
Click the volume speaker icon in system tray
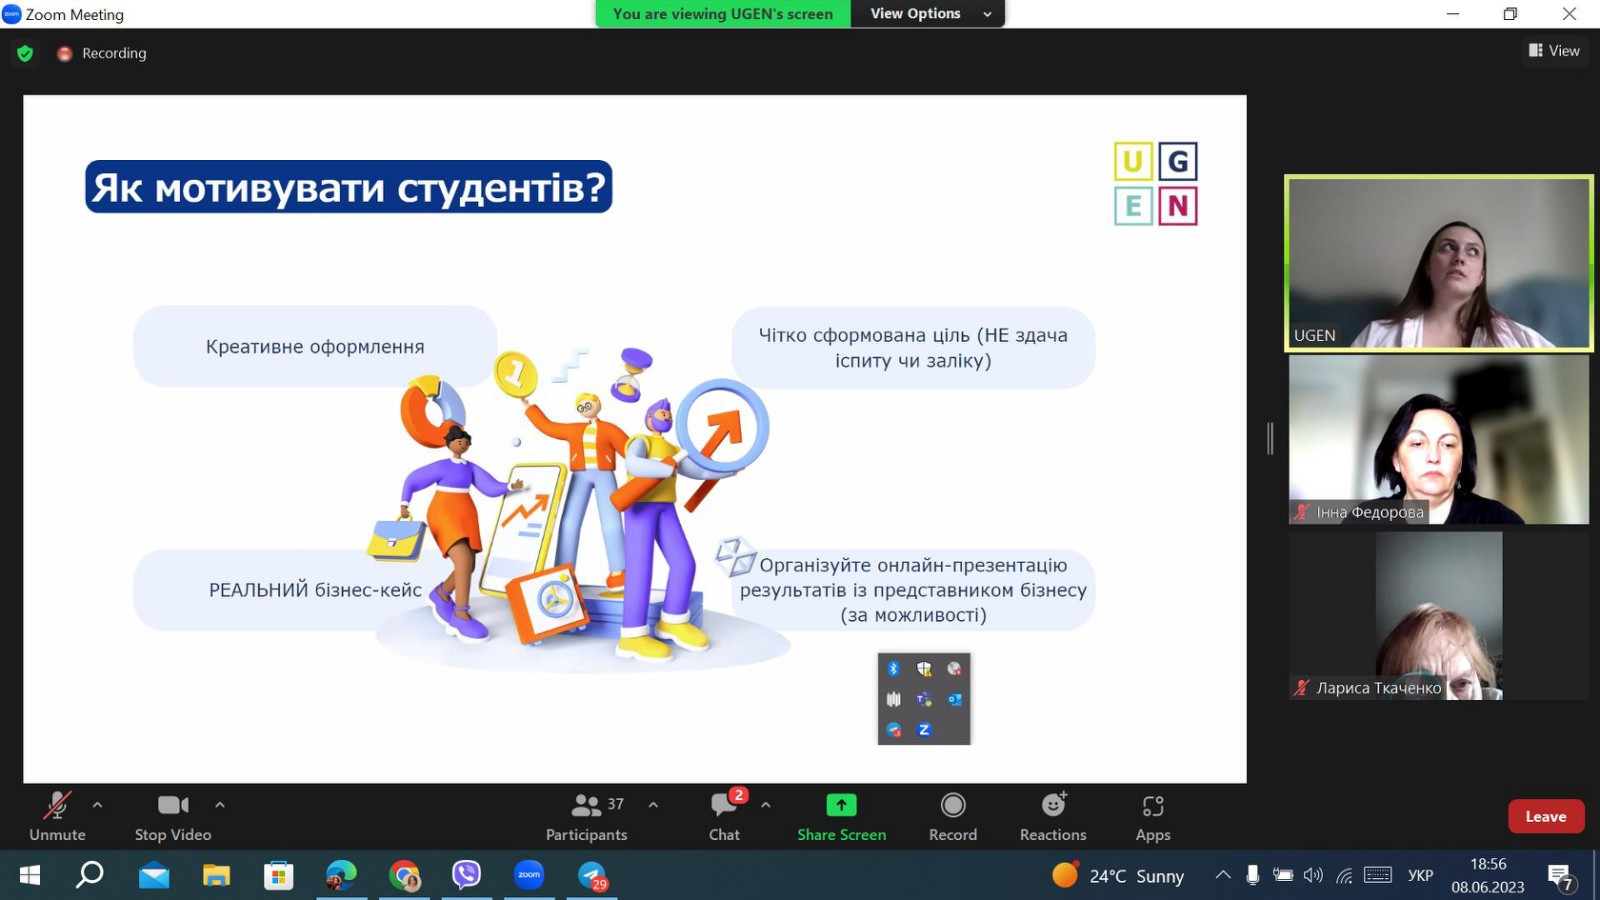pos(1313,876)
